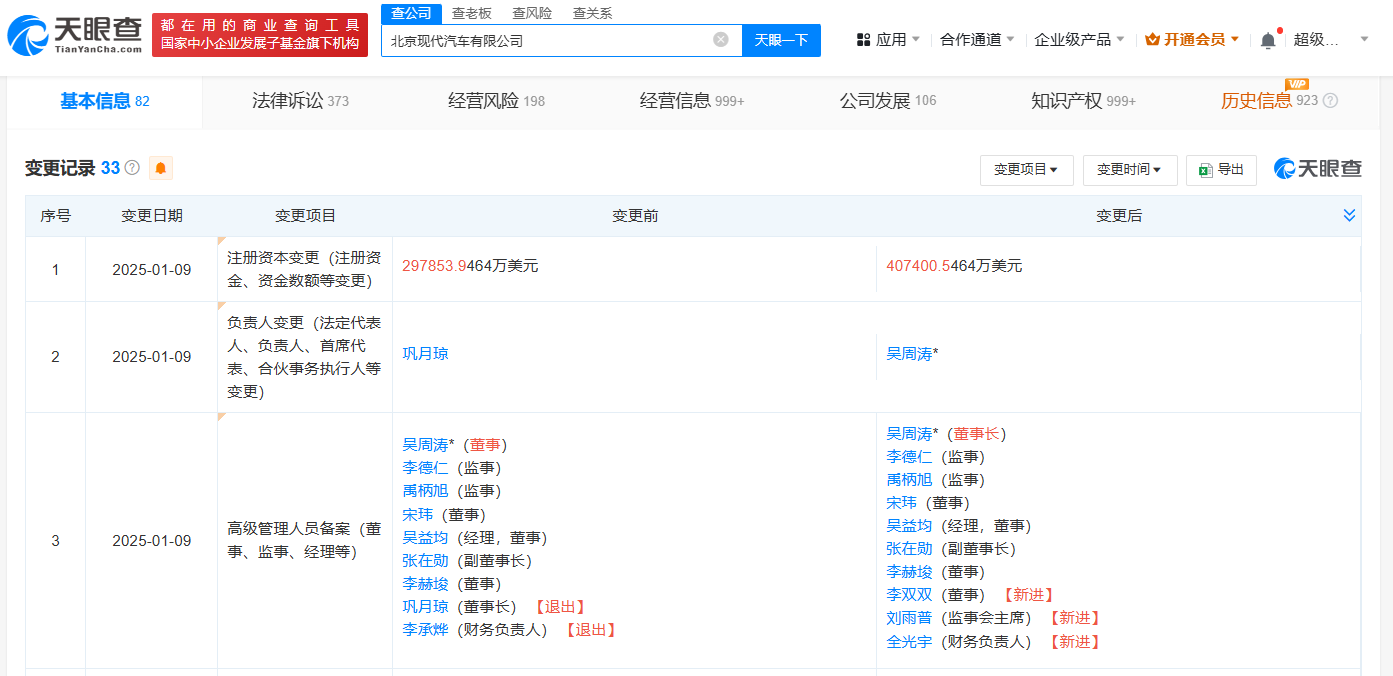The height and width of the screenshot is (676, 1393).
Task: Click the 变更项目 column header
Action: [305, 216]
